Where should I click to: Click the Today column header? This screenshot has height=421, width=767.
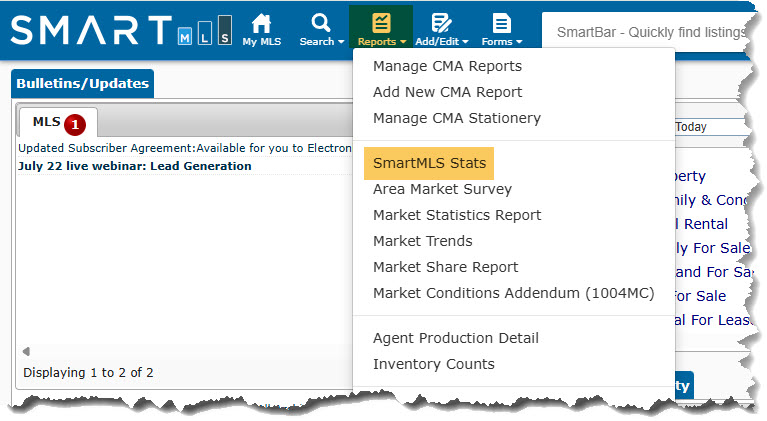[x=691, y=127]
